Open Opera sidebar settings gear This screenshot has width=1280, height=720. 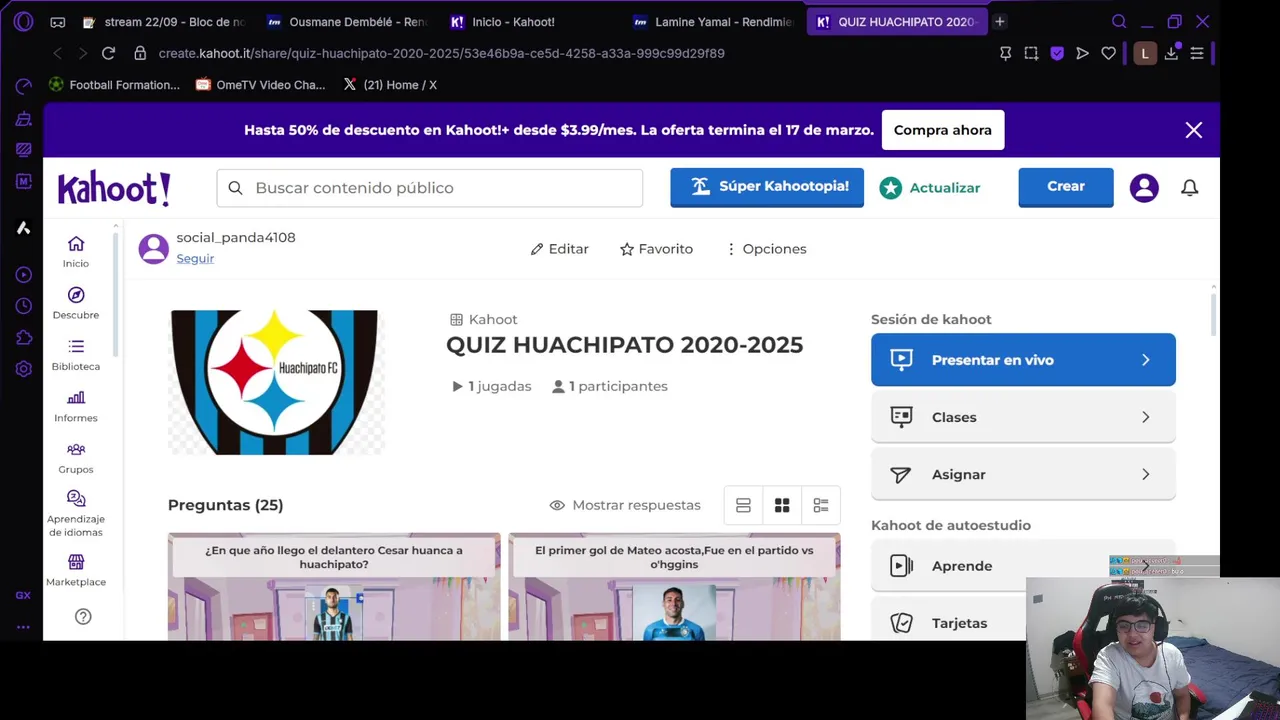click(23, 369)
